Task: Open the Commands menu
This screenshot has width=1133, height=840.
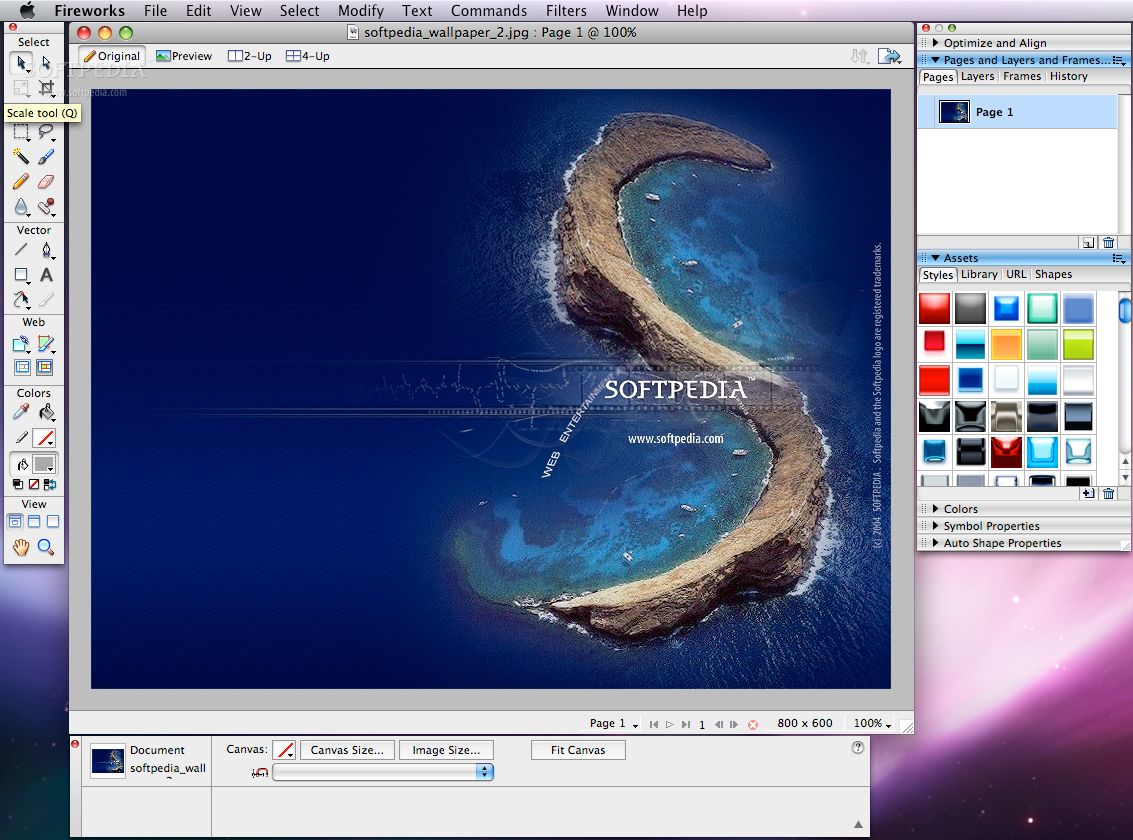Action: tap(489, 11)
